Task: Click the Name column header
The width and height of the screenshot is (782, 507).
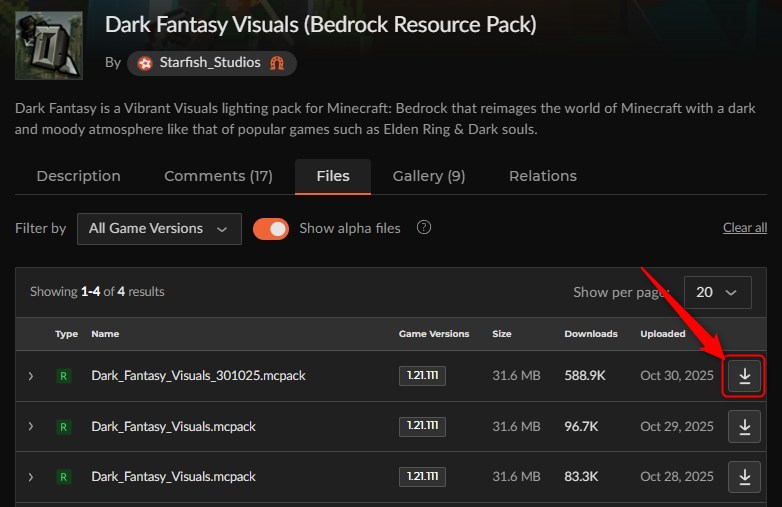Action: [105, 334]
